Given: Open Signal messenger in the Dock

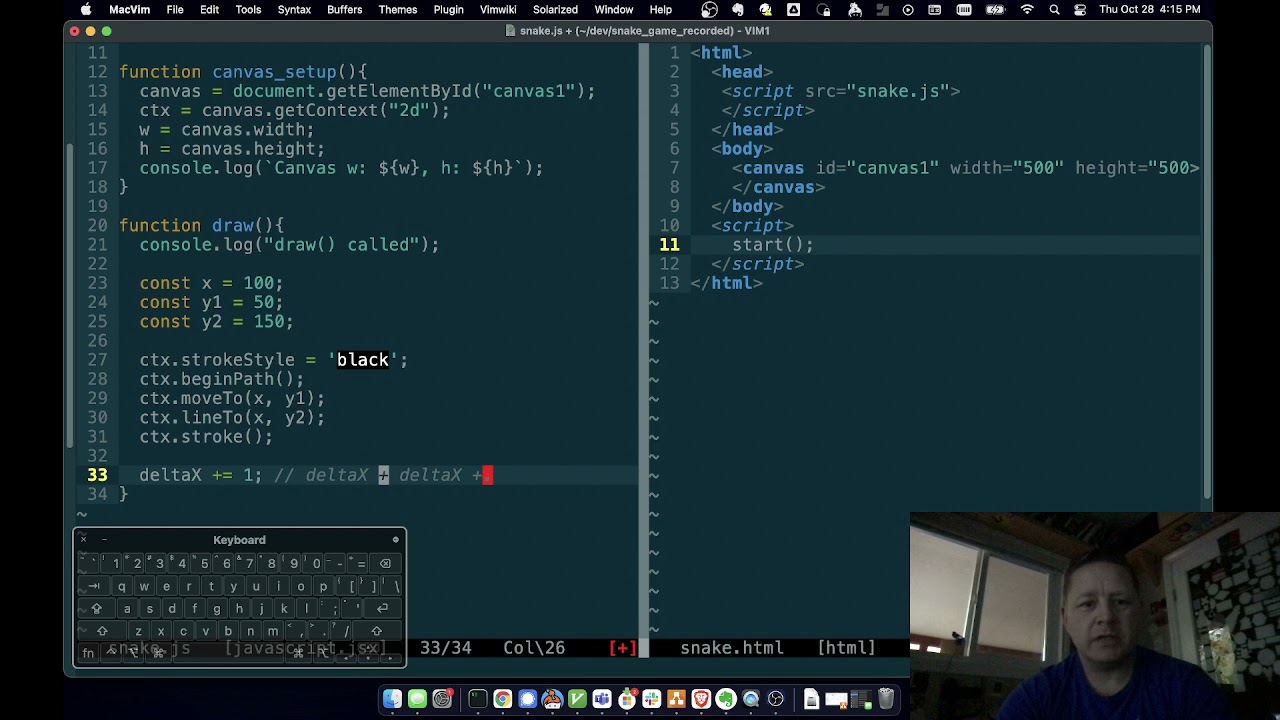Looking at the screenshot, I should tap(527, 699).
